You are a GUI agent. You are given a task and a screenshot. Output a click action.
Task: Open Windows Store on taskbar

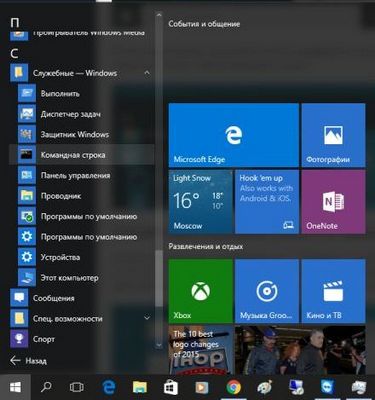[x=171, y=387]
